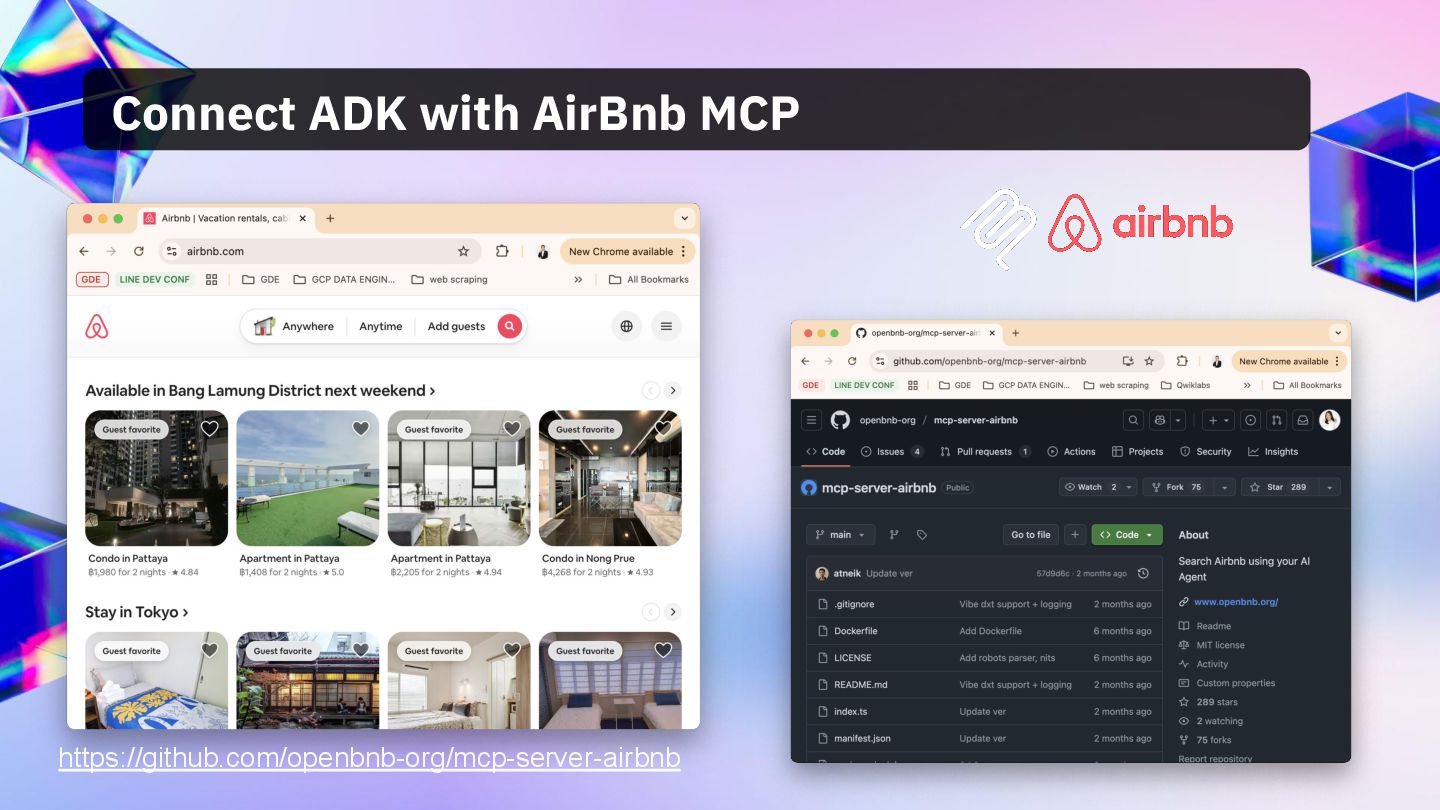Open the apps grid bookmark in Airbnb window
1440x810 pixels.
coord(211,280)
